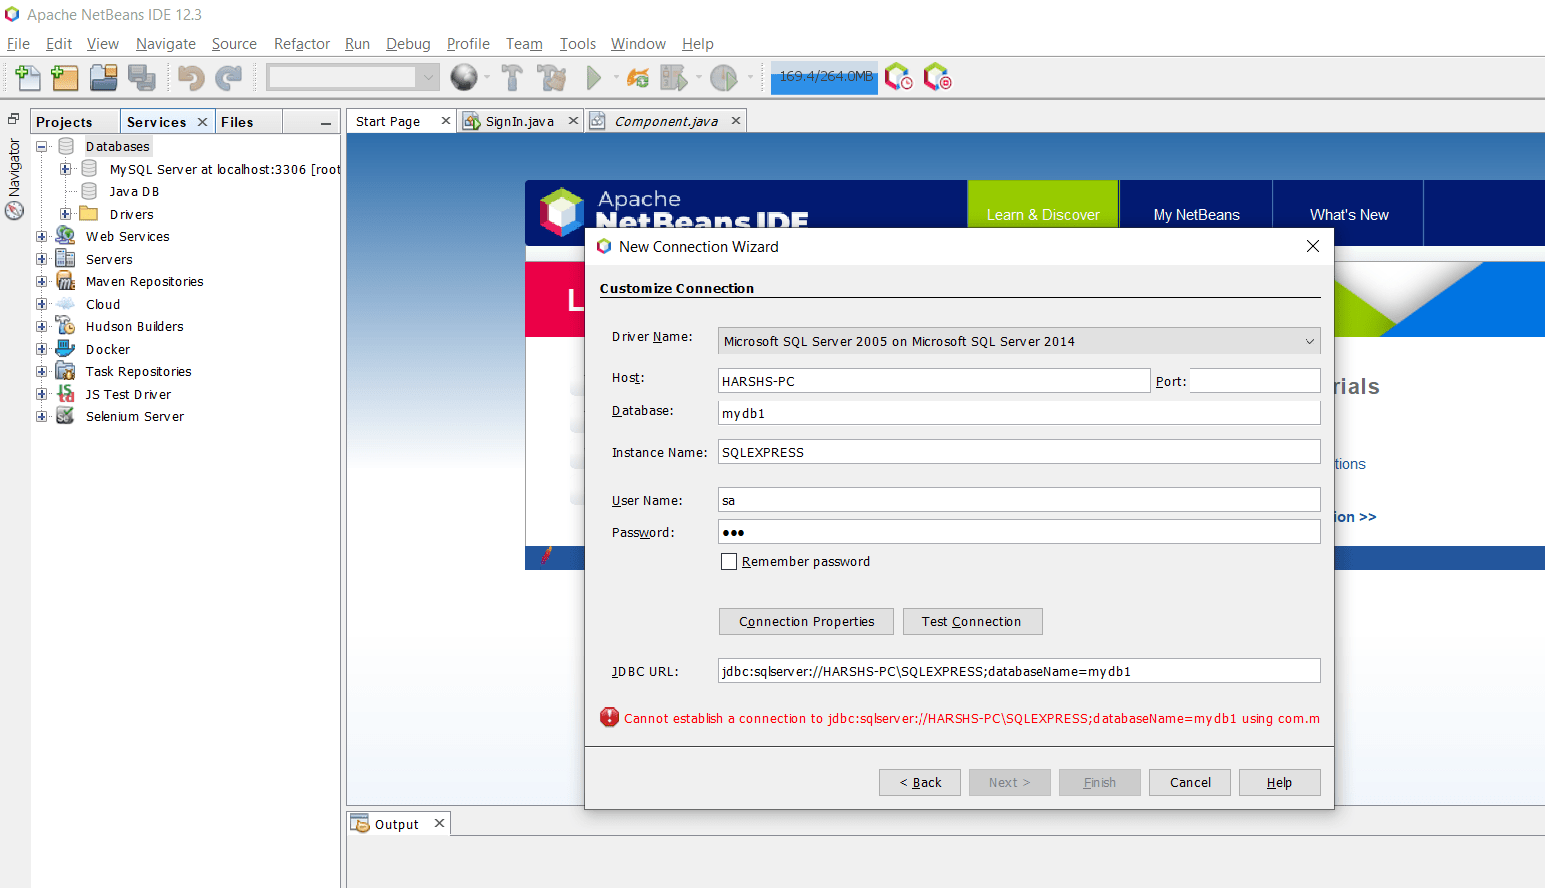This screenshot has width=1545, height=888.
Task: Toggle Remember password checkbox
Action: [729, 562]
